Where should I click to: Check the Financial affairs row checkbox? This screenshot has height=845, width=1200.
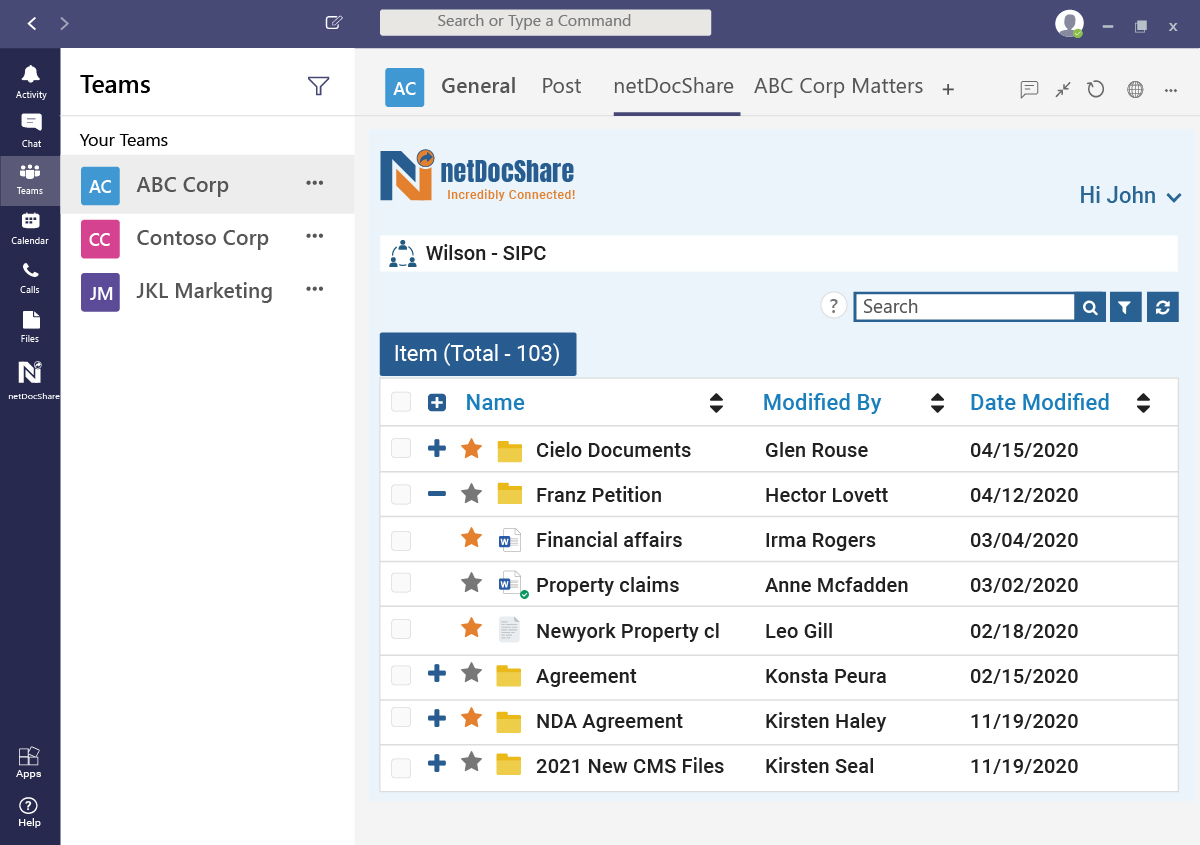[401, 540]
